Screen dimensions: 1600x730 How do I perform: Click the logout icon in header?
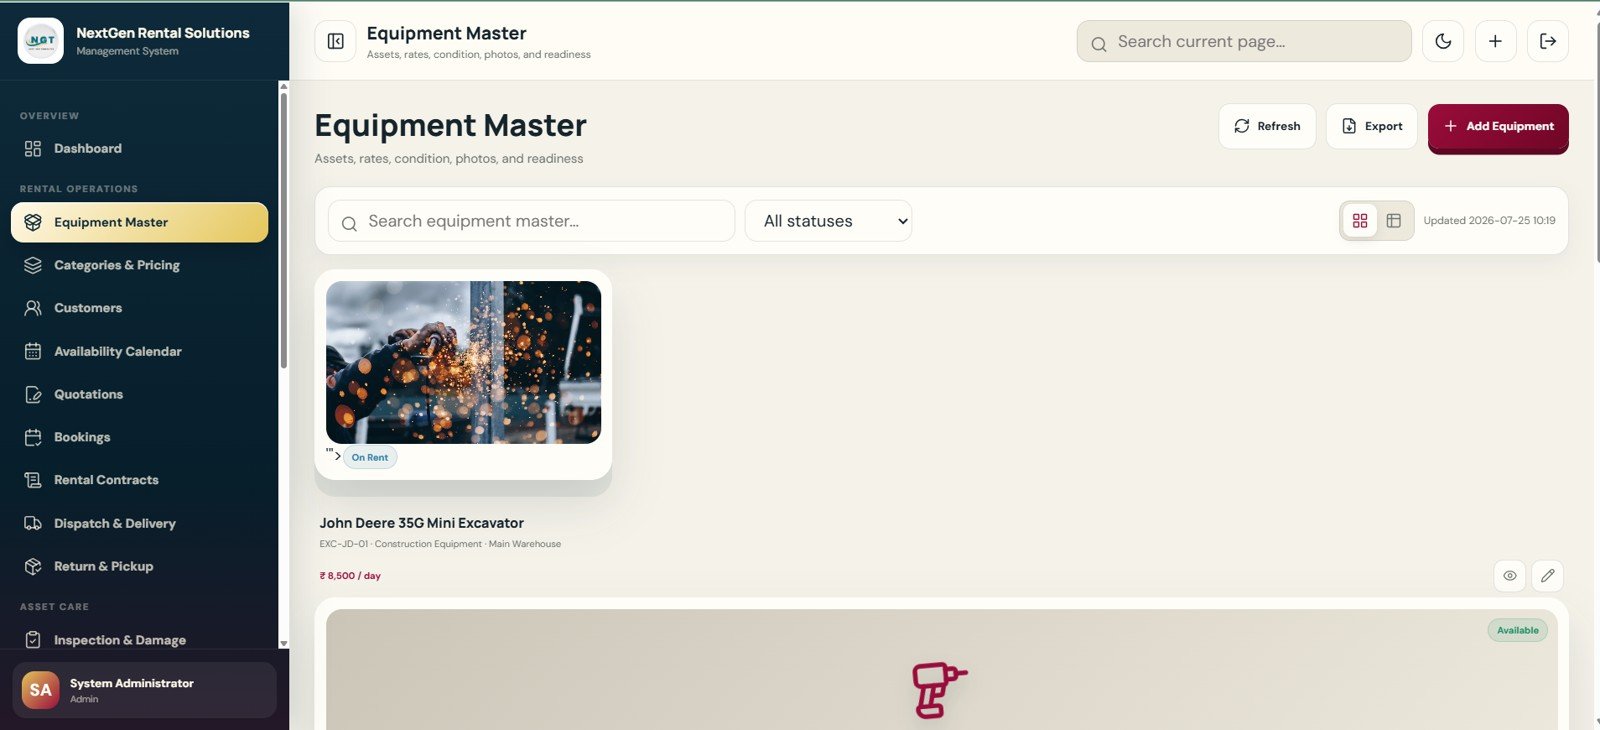tap(1548, 41)
